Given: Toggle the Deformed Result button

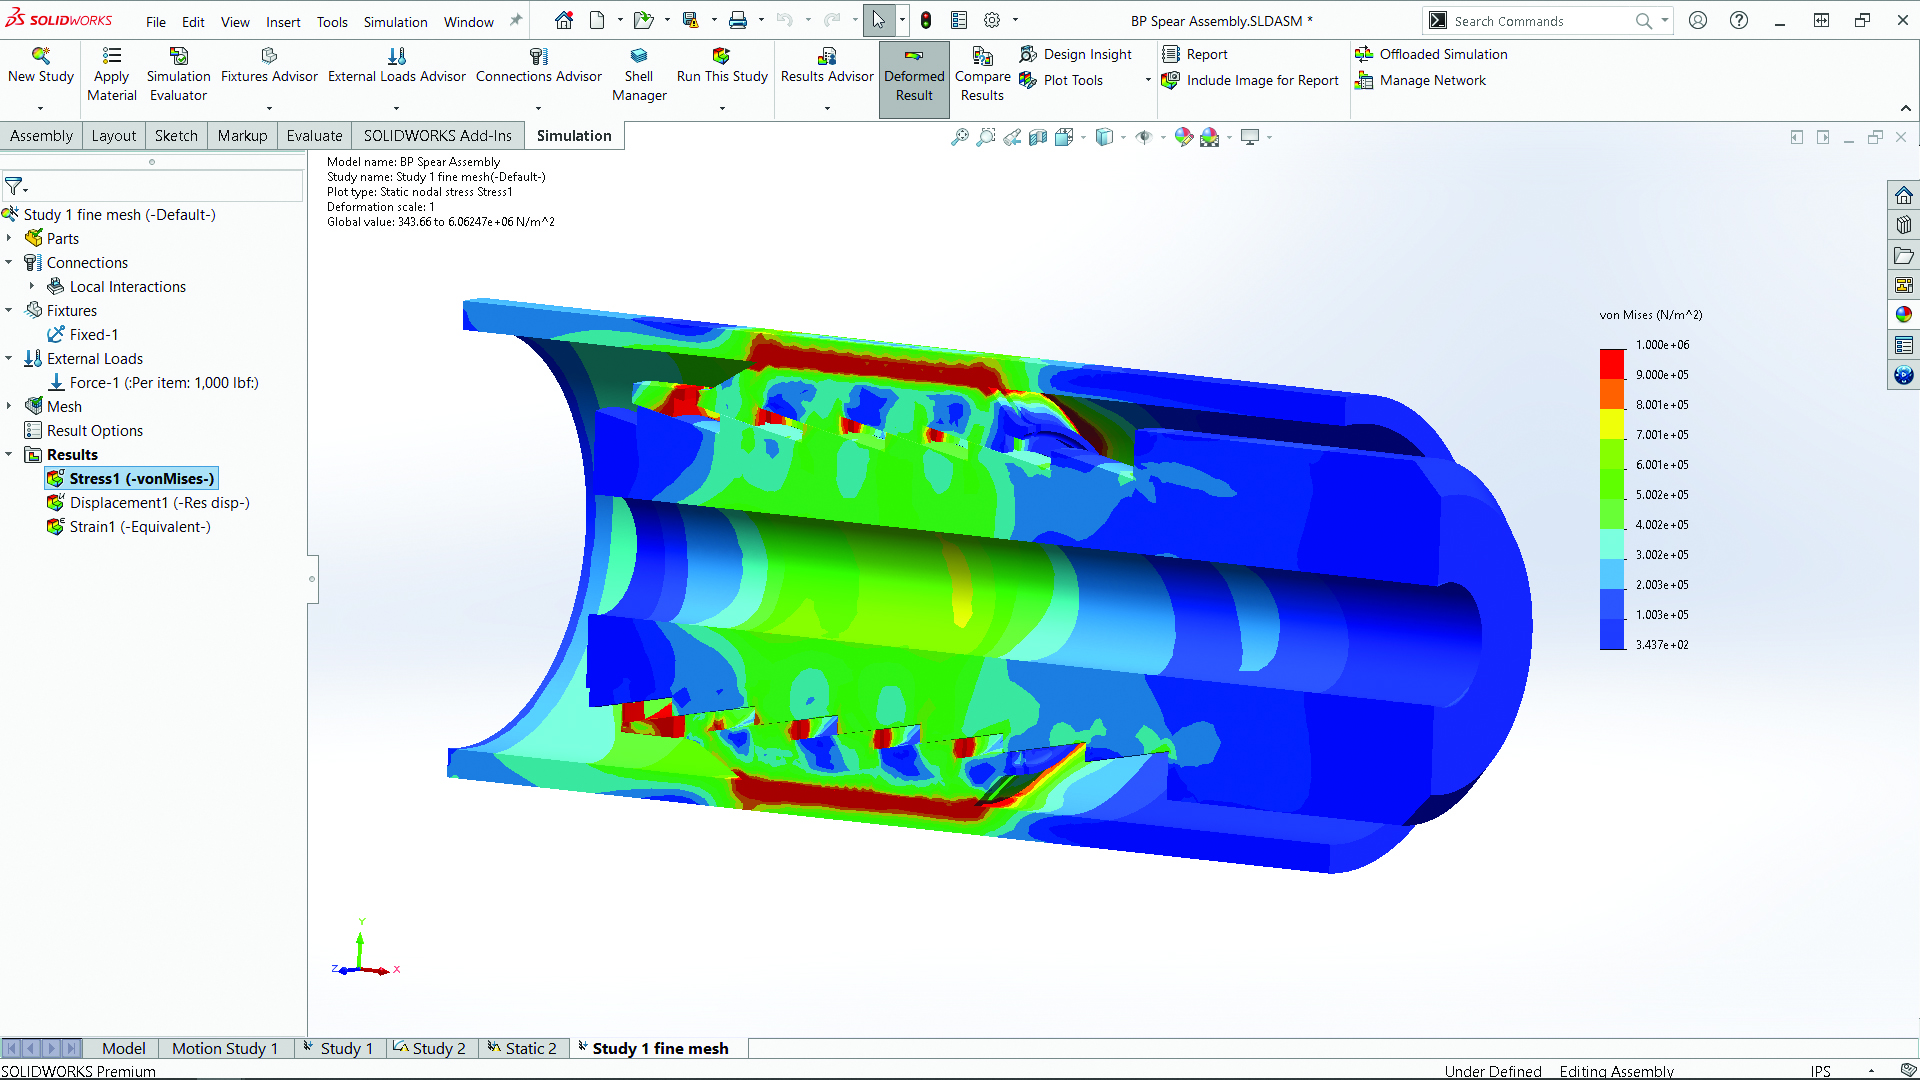Looking at the screenshot, I should coord(914,79).
